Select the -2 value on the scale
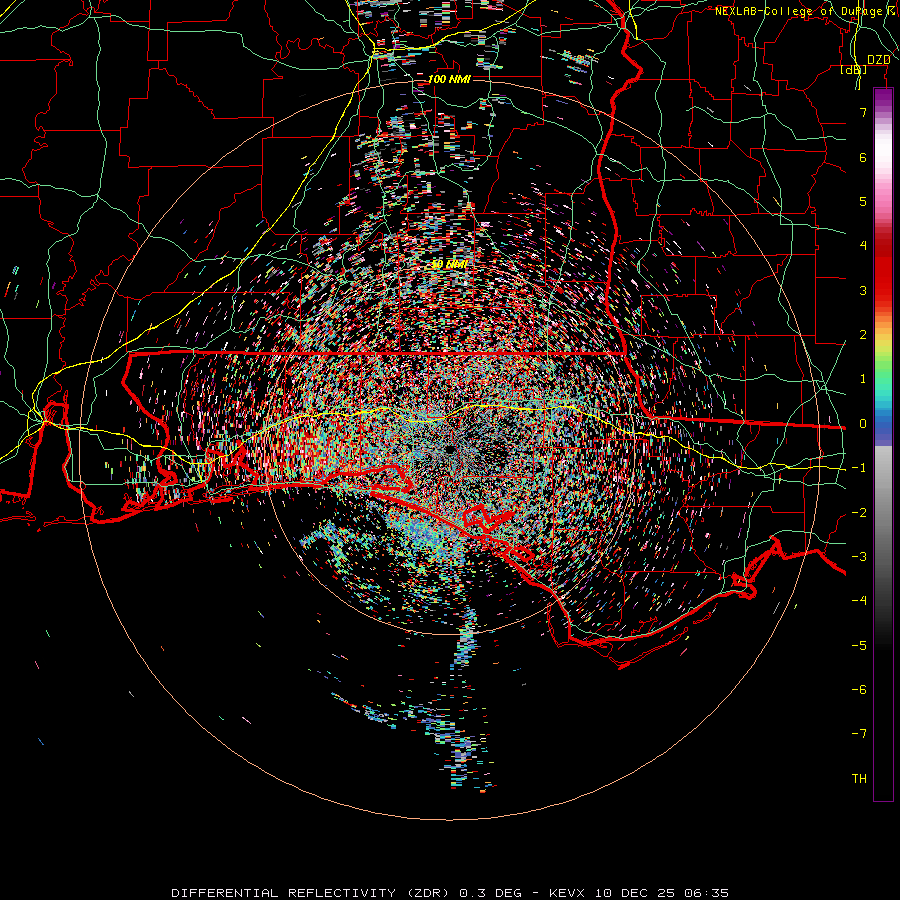The height and width of the screenshot is (900, 900). click(x=859, y=513)
